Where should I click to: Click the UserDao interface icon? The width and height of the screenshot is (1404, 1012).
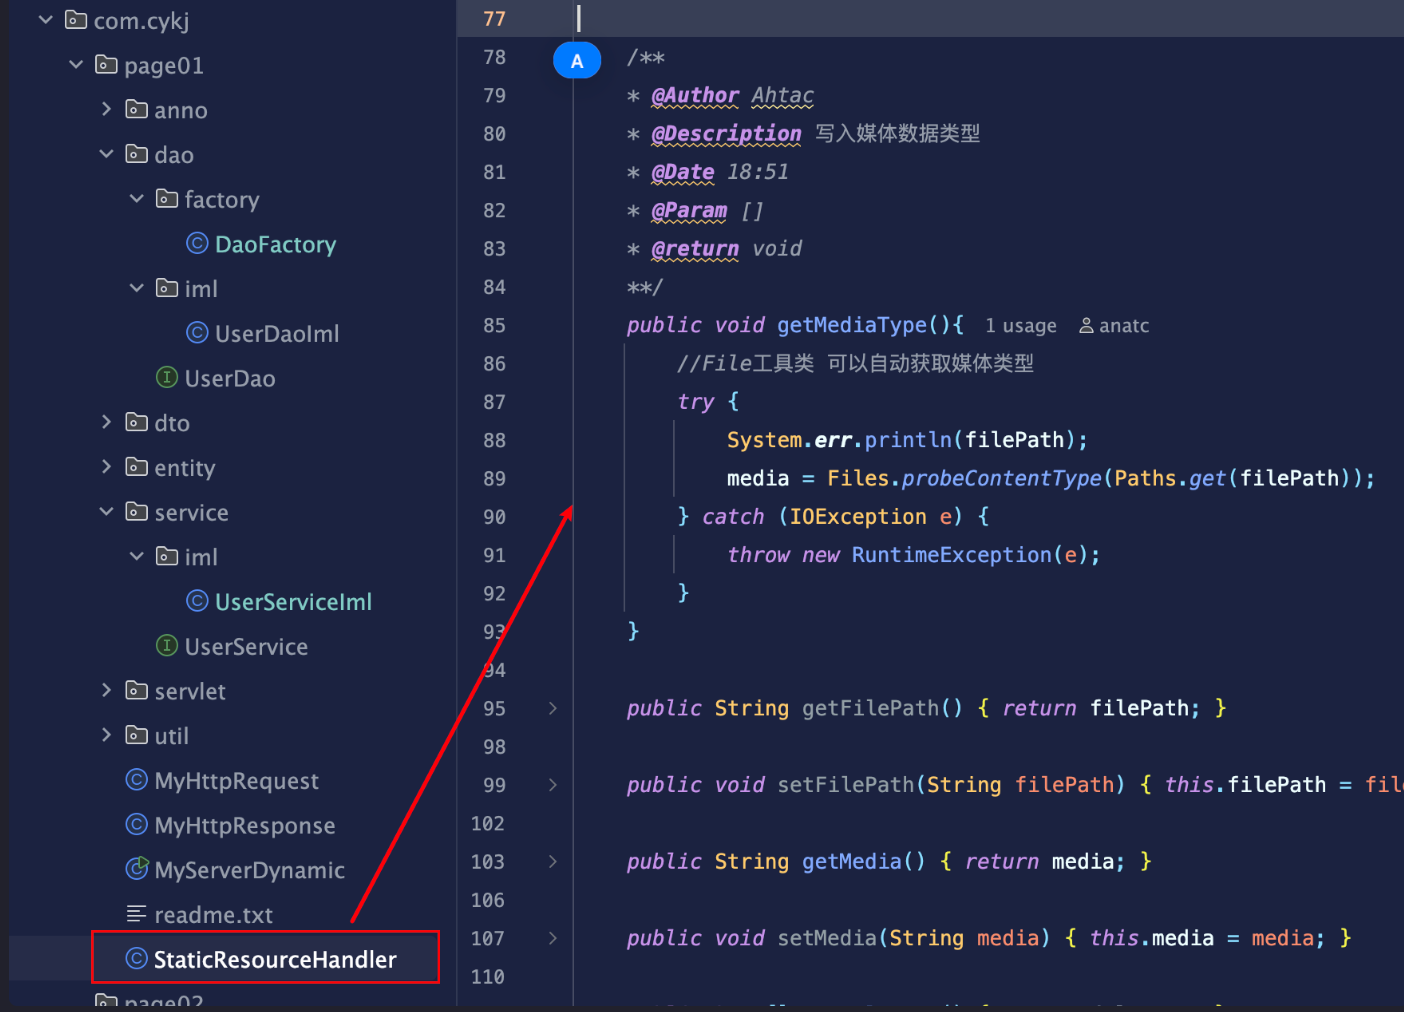click(x=167, y=377)
